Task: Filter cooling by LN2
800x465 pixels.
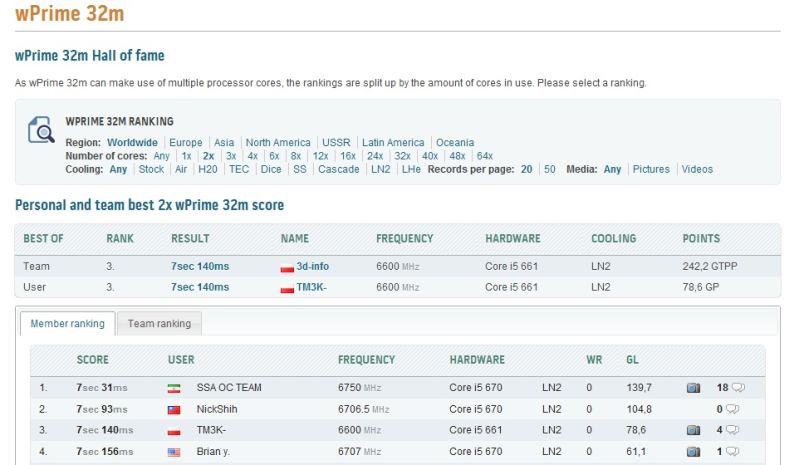Action: [x=381, y=169]
